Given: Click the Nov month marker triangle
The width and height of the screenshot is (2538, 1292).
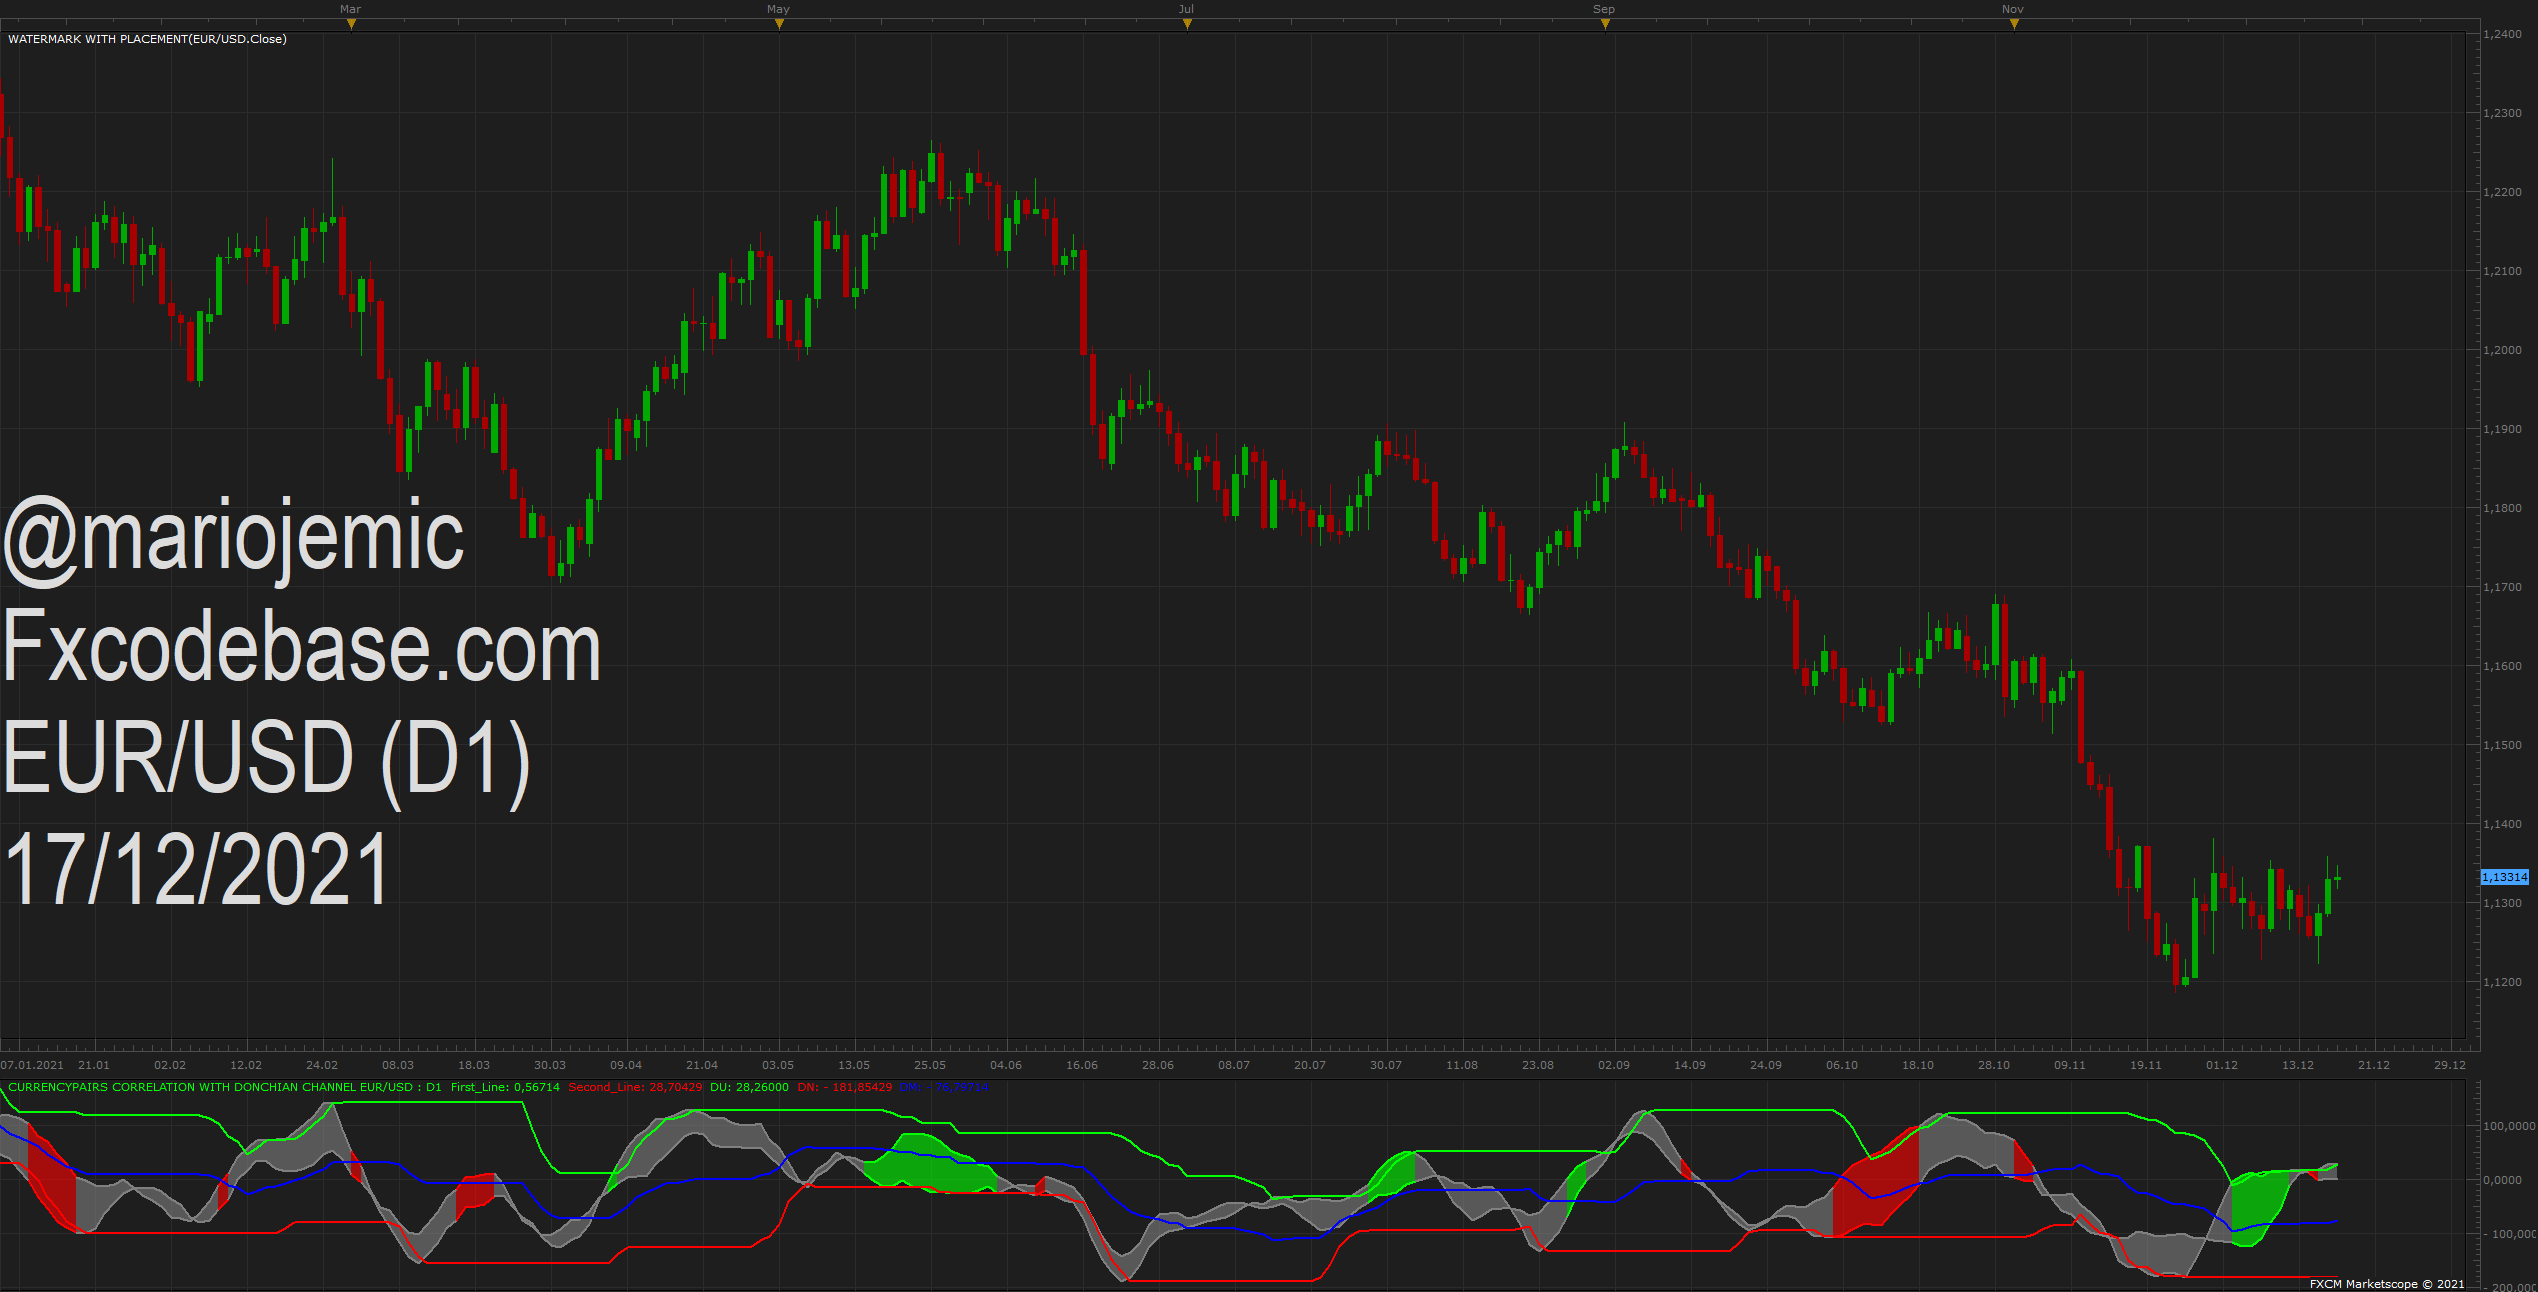Looking at the screenshot, I should click(2014, 24).
